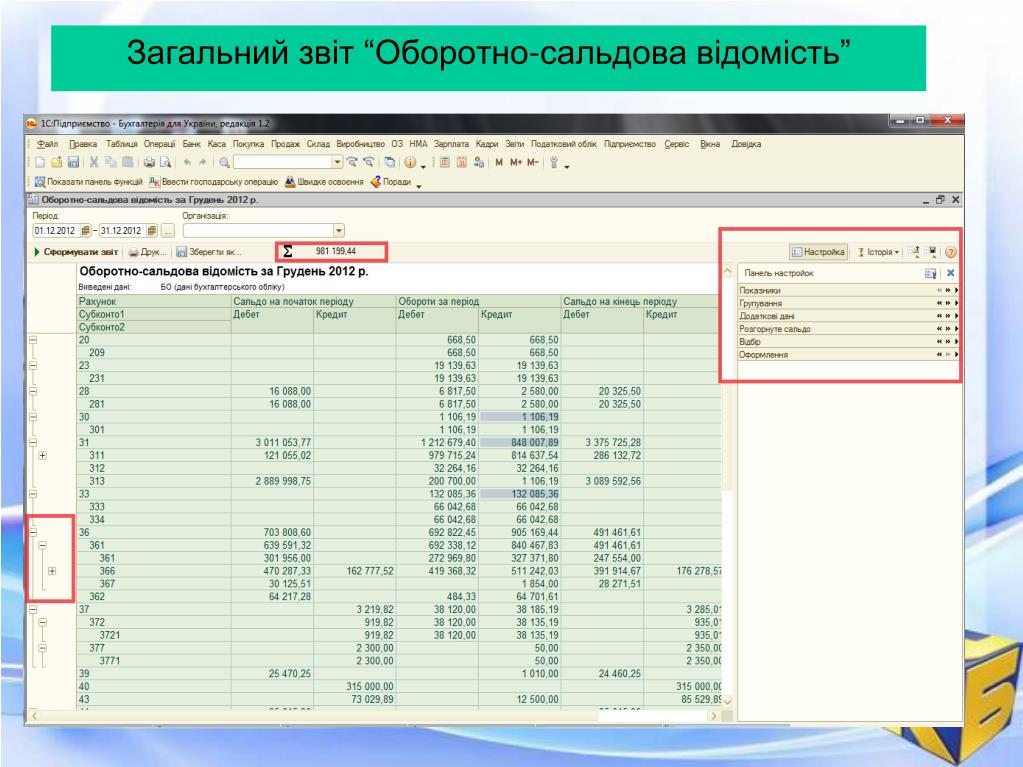1023x767 pixels.
Task: Open the calendar icon in toolbar
Action: click(x=462, y=162)
